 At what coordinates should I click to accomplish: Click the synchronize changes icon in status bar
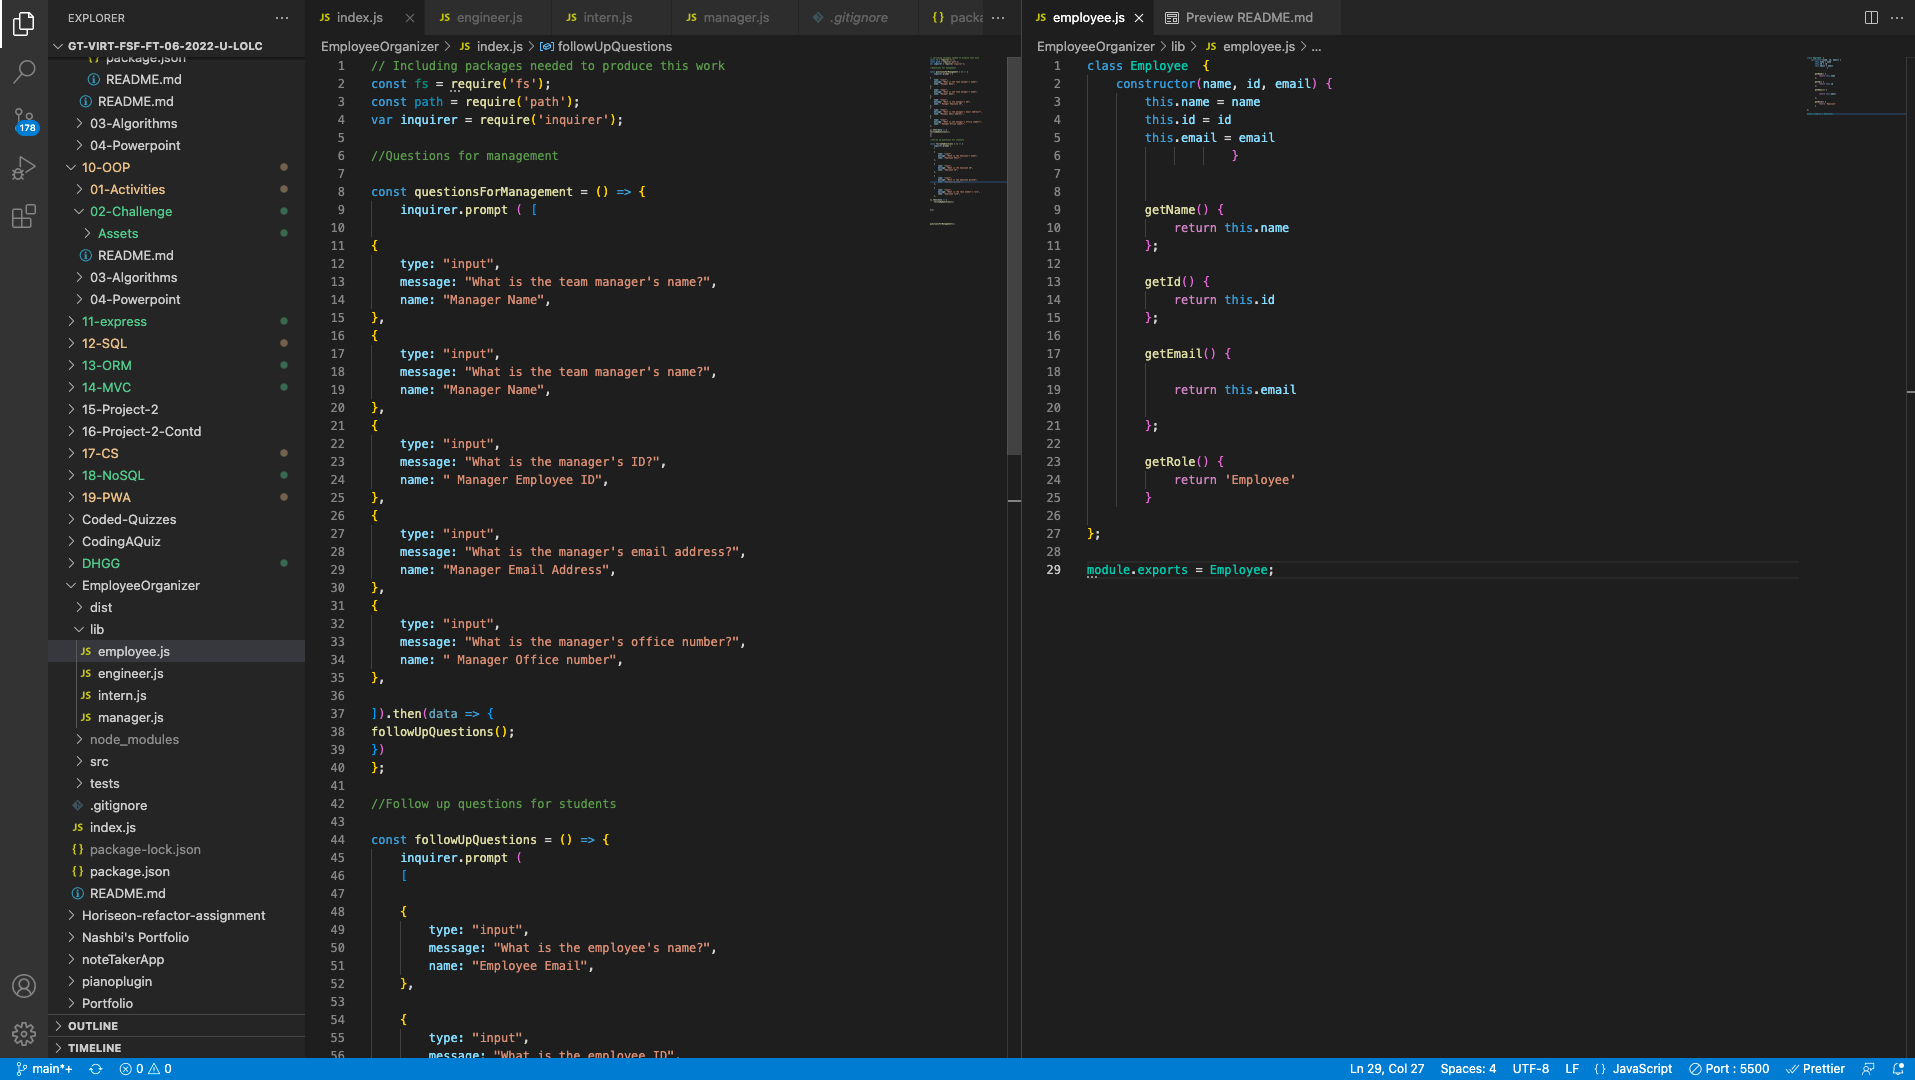point(95,1068)
